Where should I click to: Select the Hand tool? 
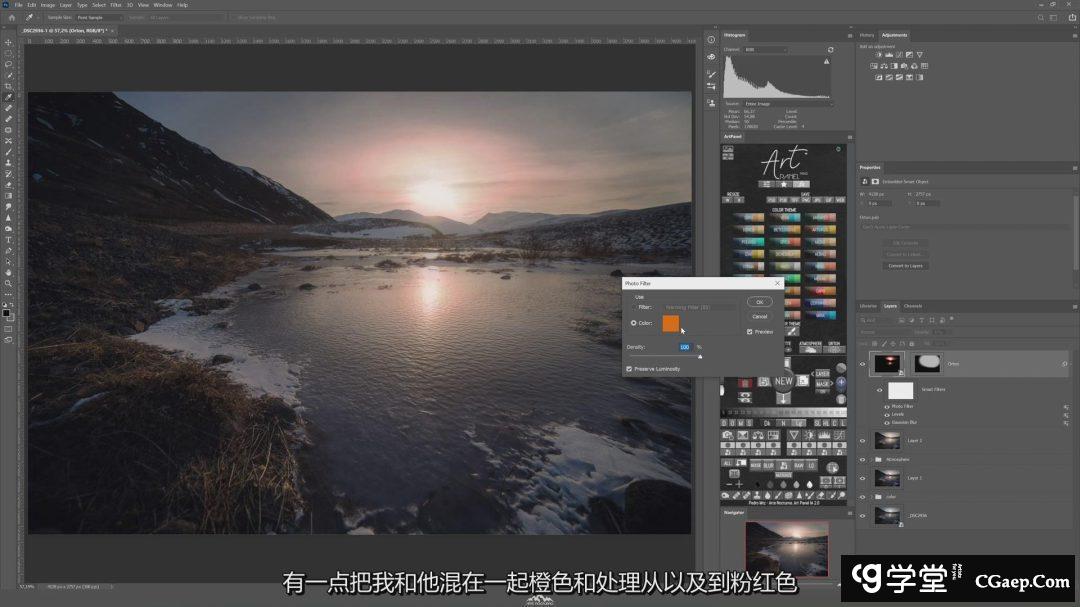click(x=8, y=272)
